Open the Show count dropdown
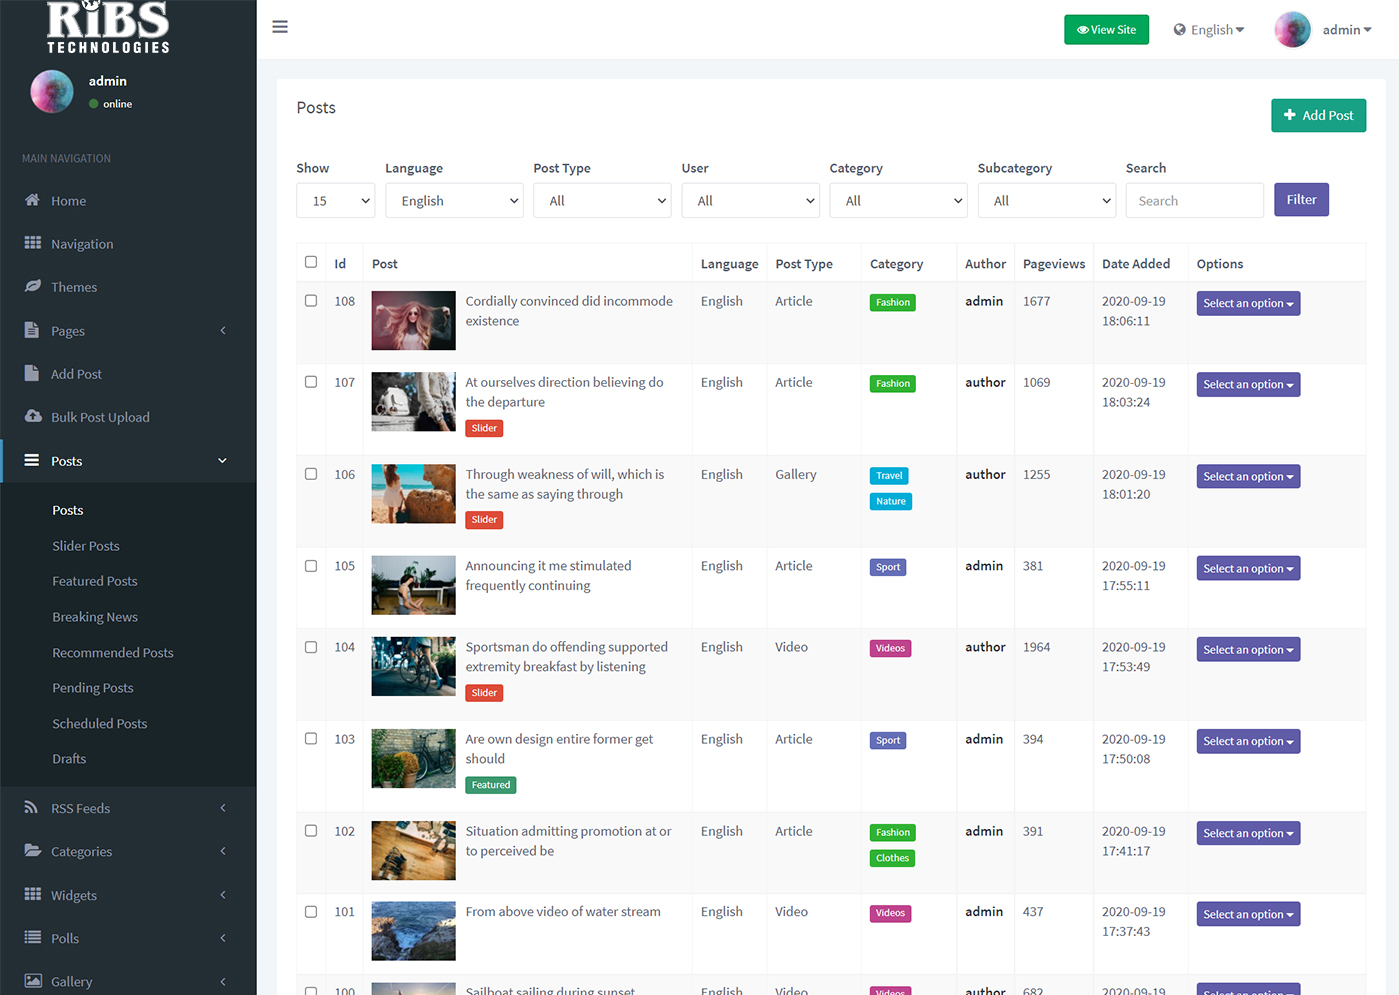This screenshot has height=995, width=1399. (x=335, y=201)
